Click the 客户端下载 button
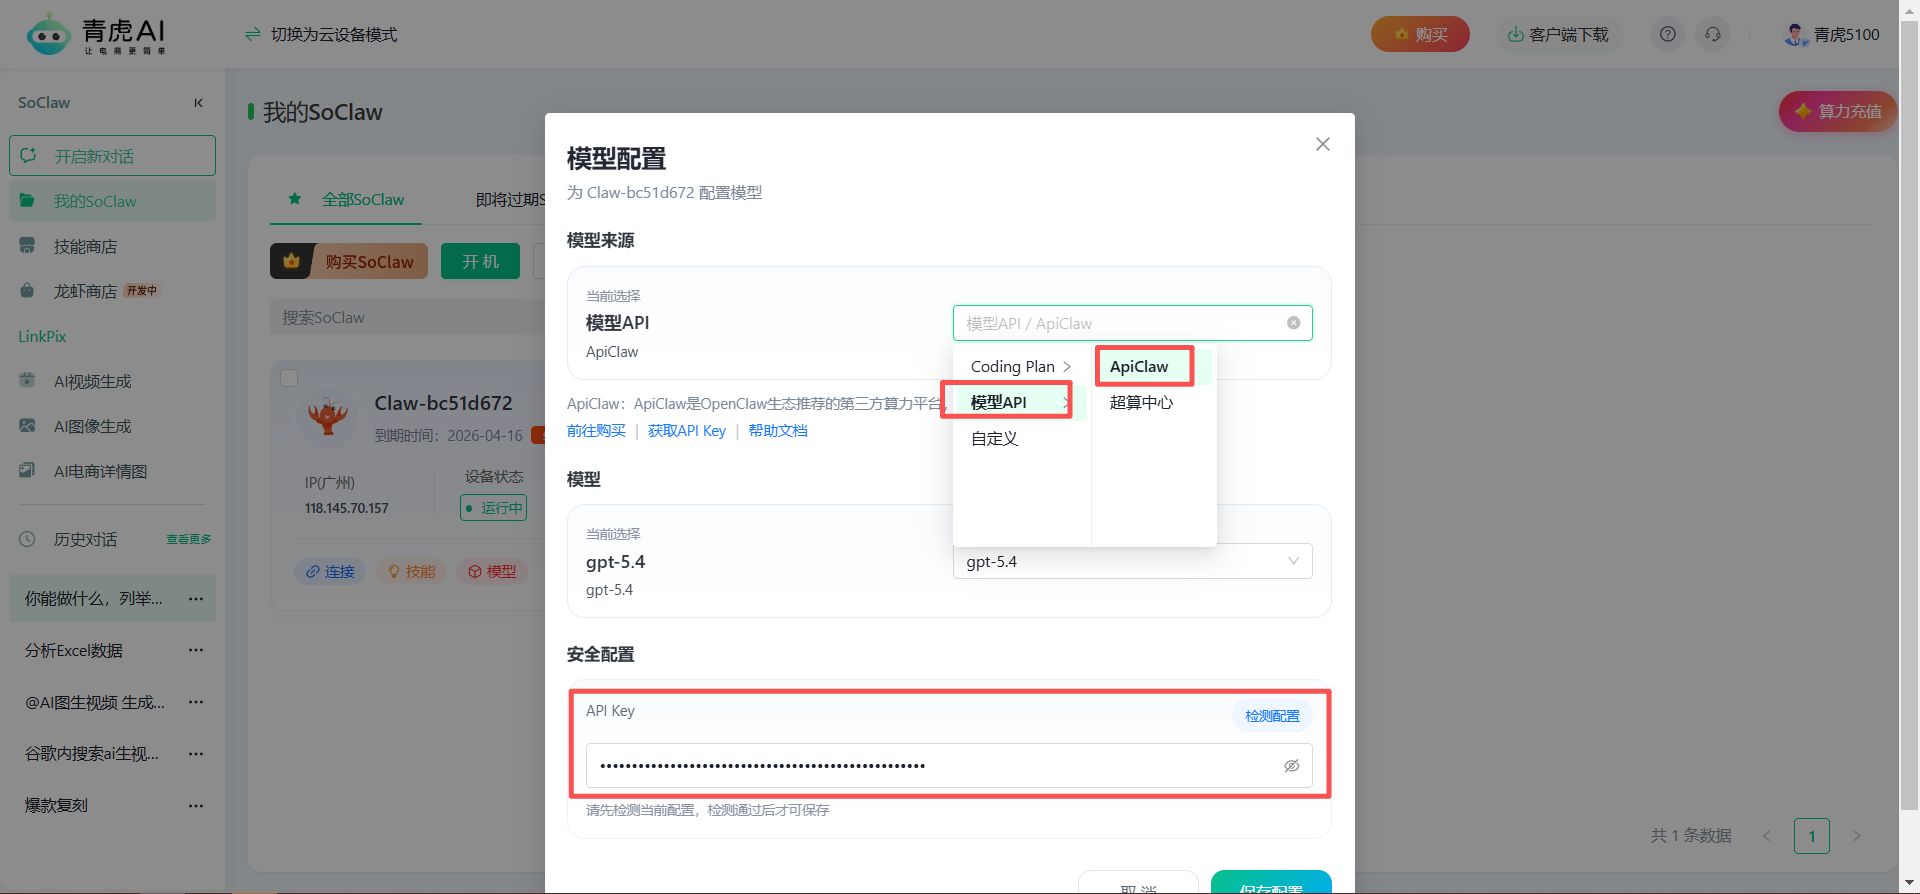Viewport: 1920px width, 894px height. (x=1558, y=34)
